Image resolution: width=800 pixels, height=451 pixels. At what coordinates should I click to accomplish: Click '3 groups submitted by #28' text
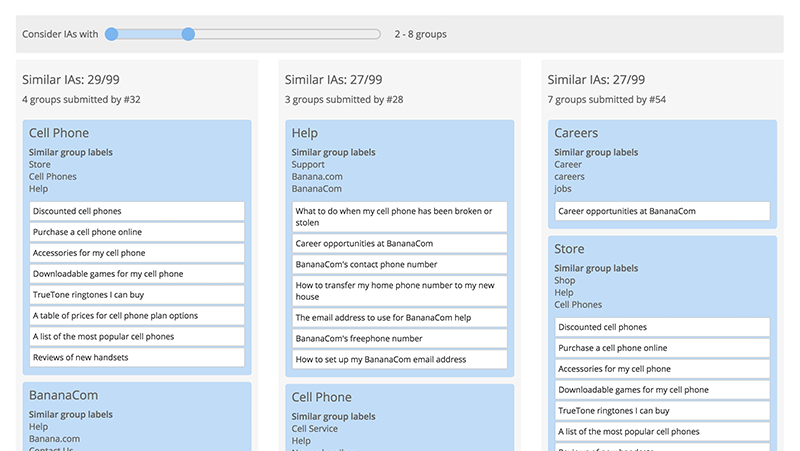344,99
